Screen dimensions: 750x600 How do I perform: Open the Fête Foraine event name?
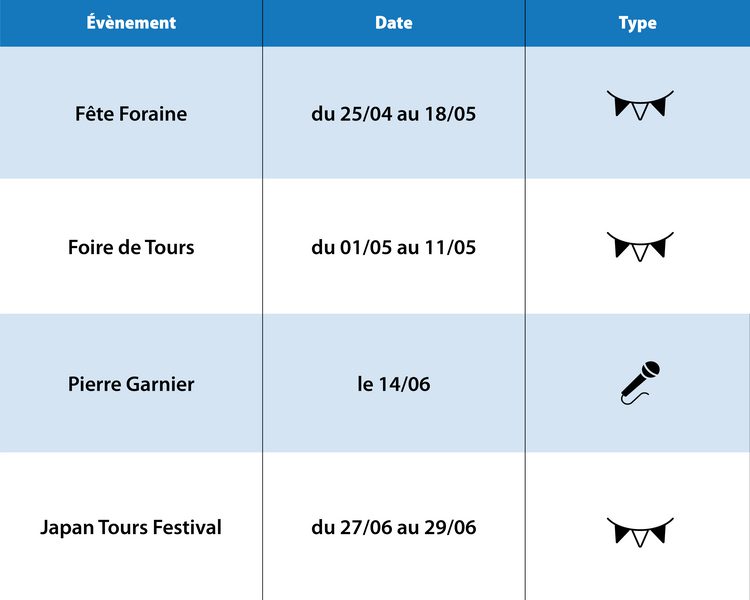point(131,114)
